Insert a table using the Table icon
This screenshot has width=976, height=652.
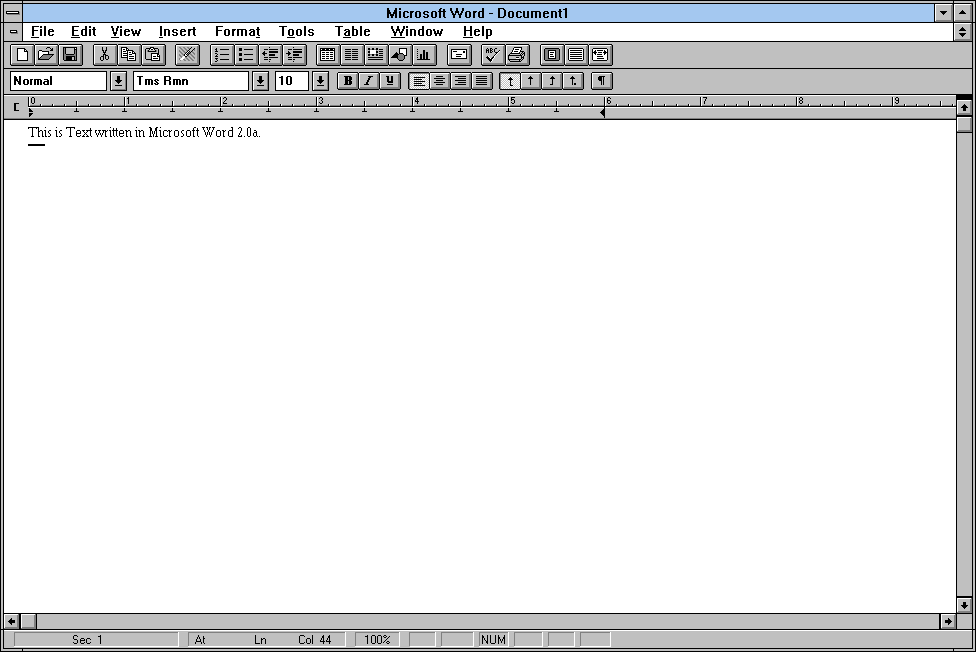click(327, 55)
